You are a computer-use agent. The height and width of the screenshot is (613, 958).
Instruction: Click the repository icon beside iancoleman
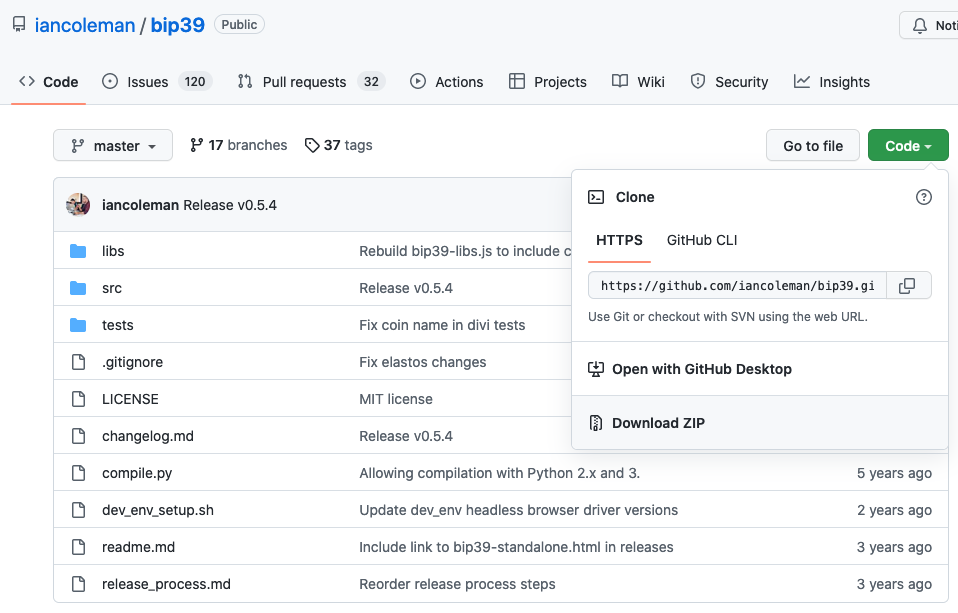pyautogui.click(x=19, y=24)
